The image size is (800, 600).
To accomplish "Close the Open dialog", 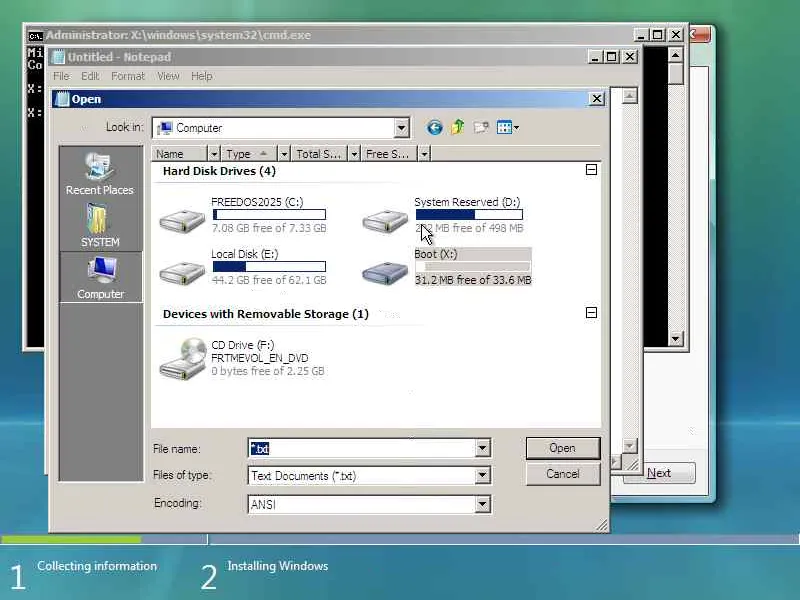I will pyautogui.click(x=596, y=99).
